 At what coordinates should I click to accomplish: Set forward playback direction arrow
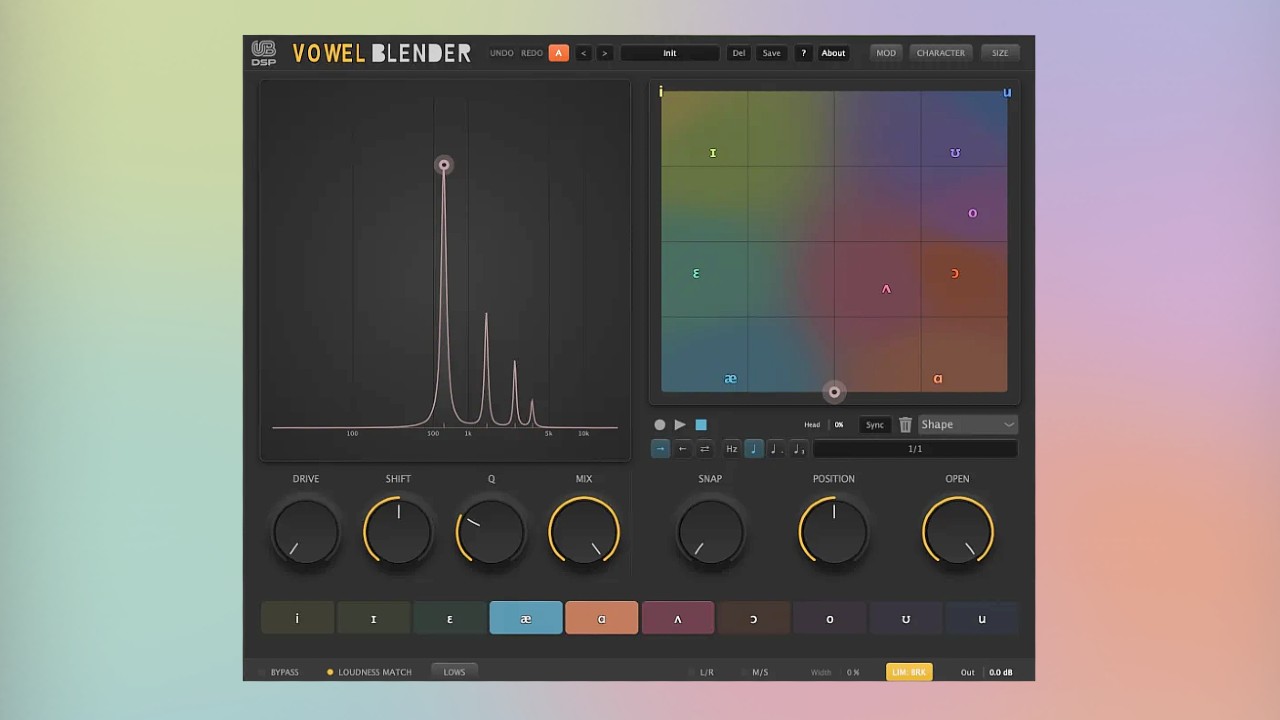point(660,449)
